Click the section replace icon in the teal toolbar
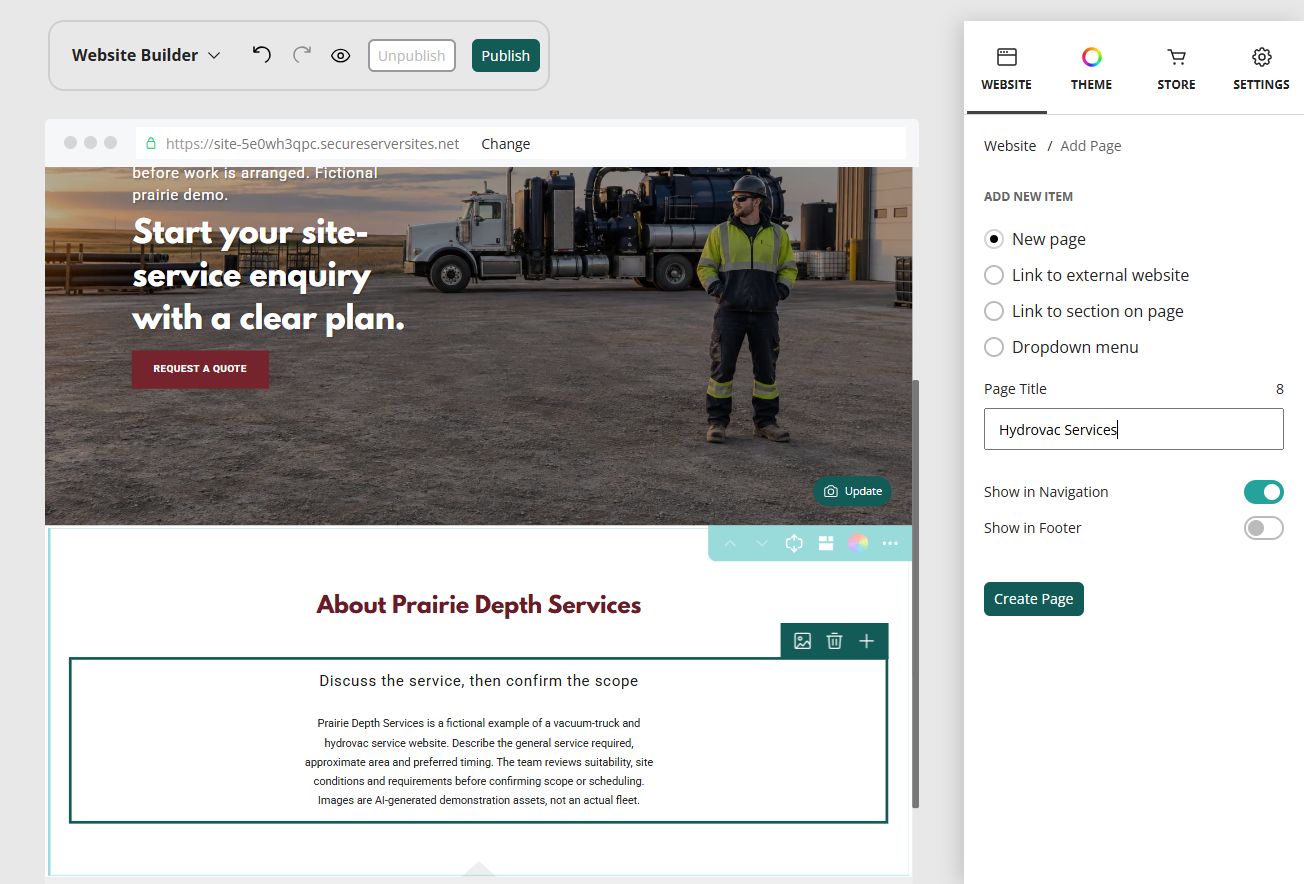1304x884 pixels. 794,543
